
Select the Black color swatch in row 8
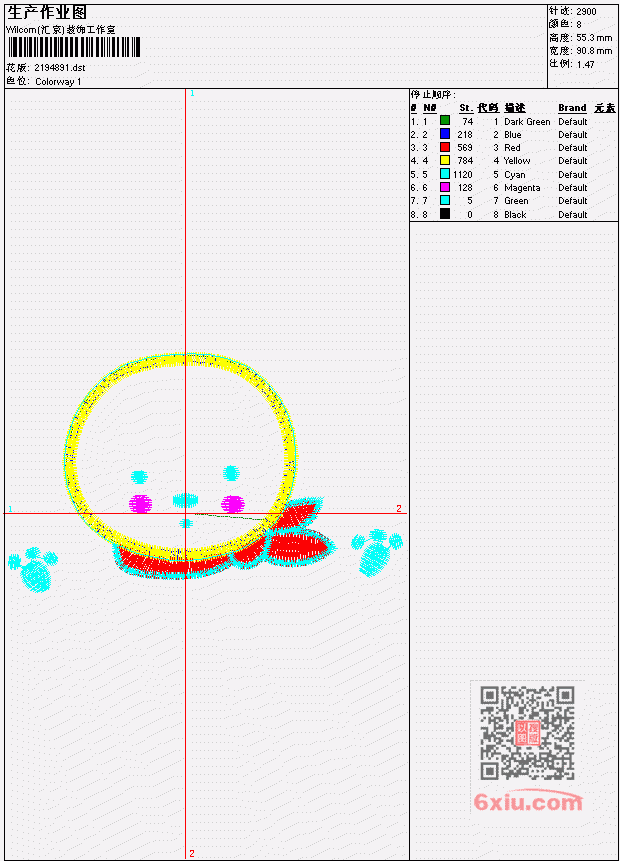(x=445, y=214)
